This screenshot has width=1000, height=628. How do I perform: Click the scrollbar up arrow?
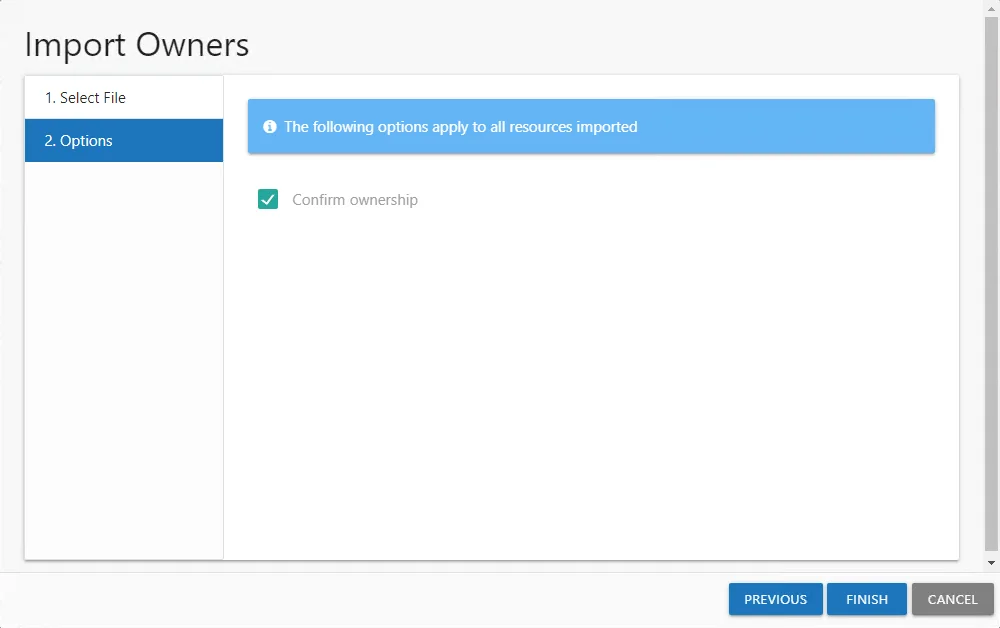991,8
